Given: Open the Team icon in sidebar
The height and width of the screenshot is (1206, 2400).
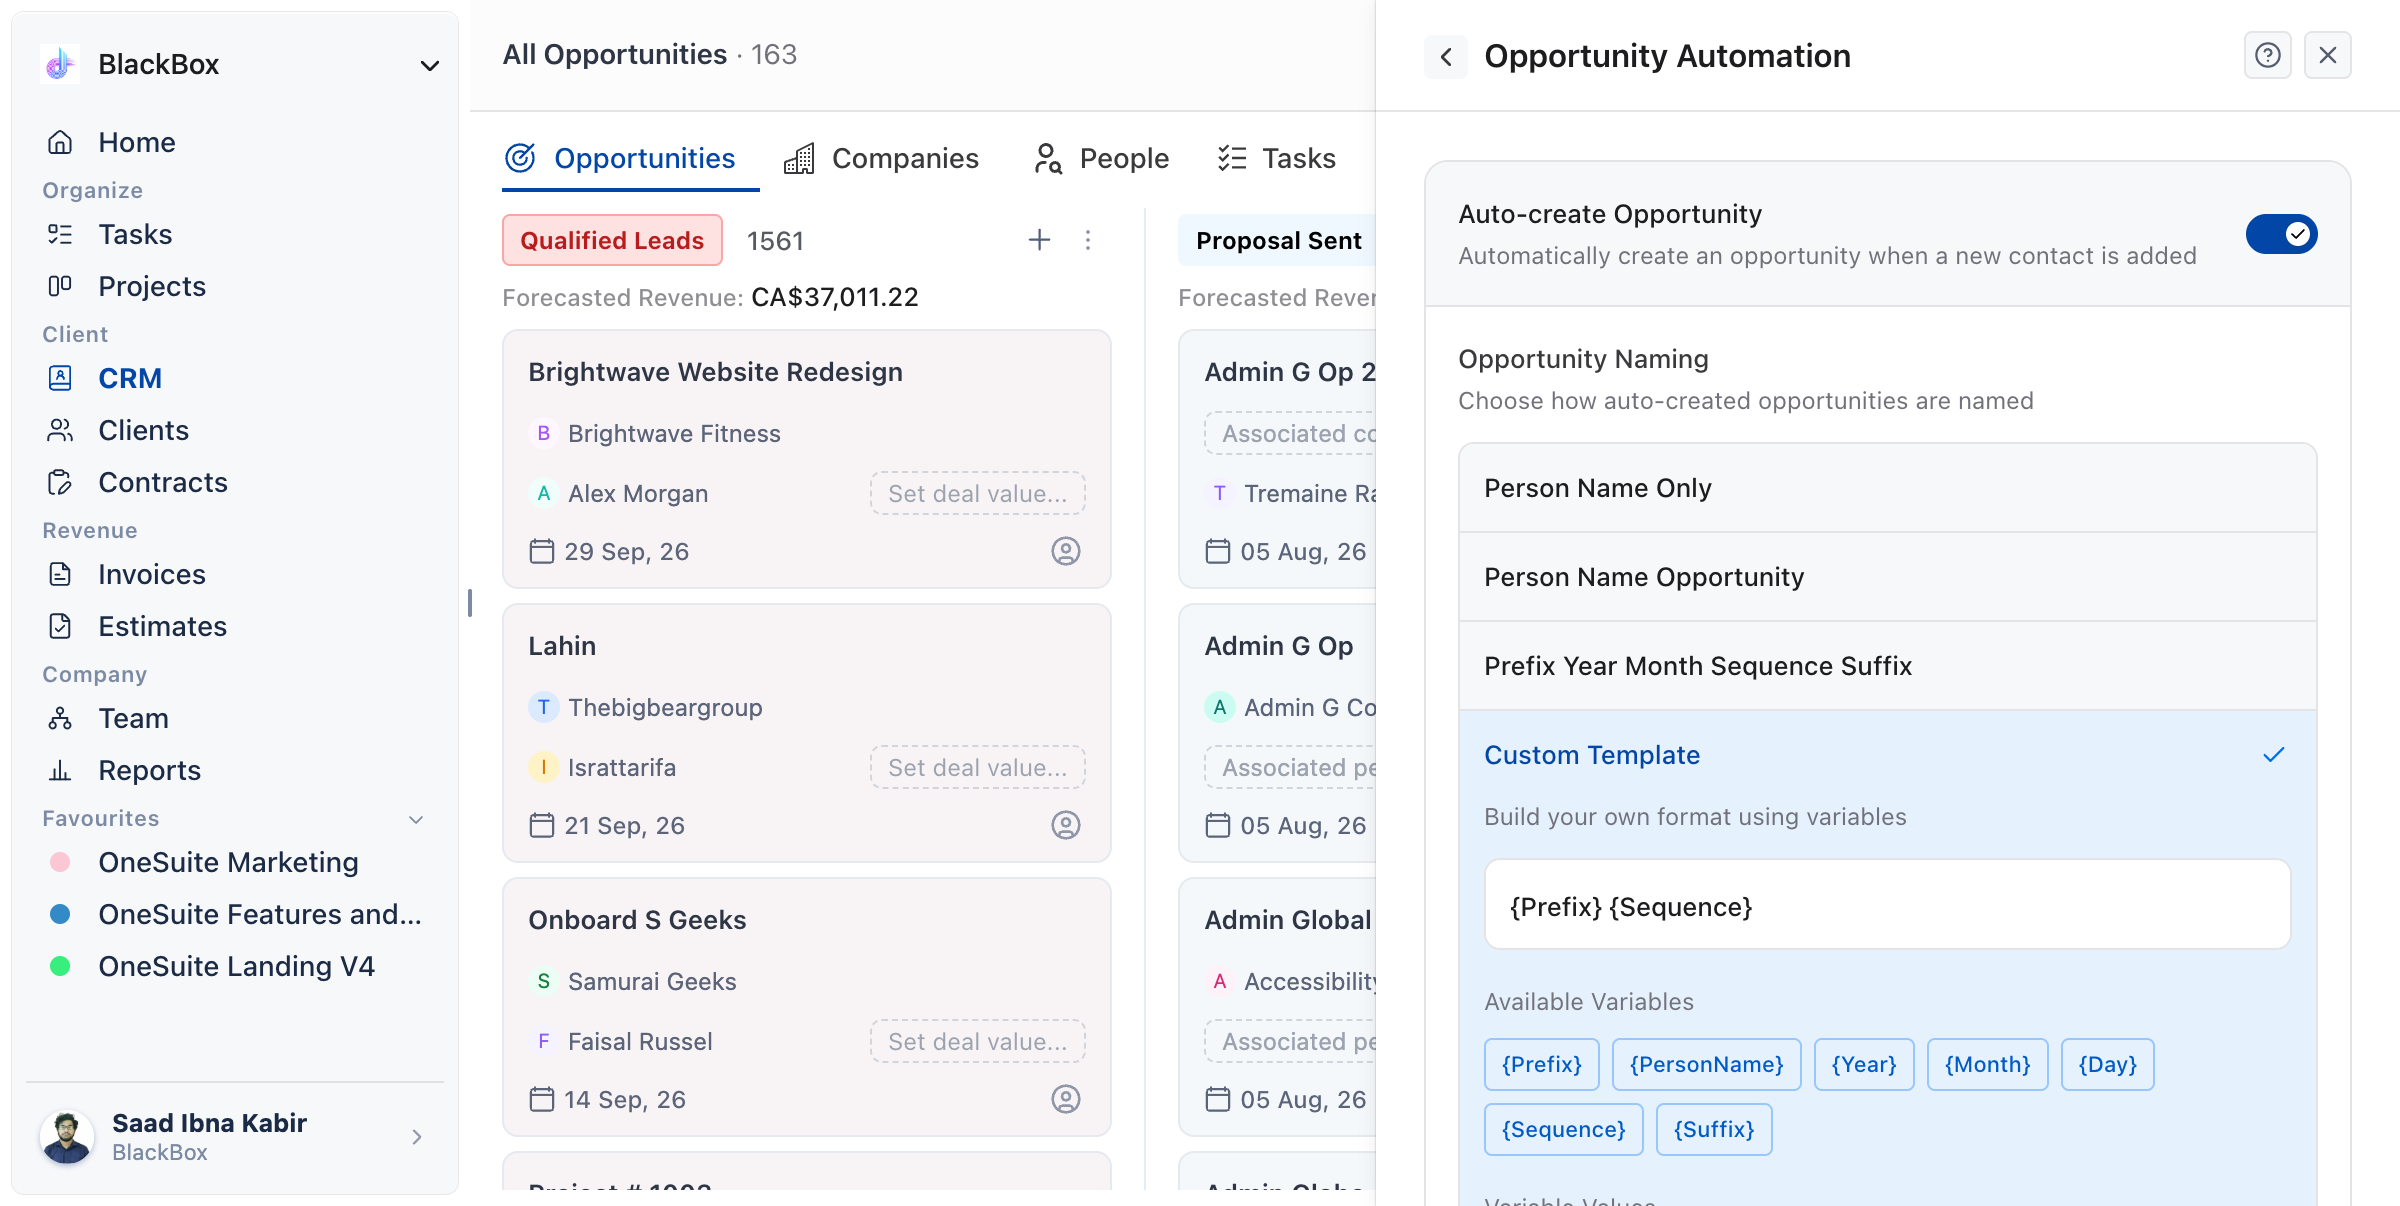Looking at the screenshot, I should 60,718.
